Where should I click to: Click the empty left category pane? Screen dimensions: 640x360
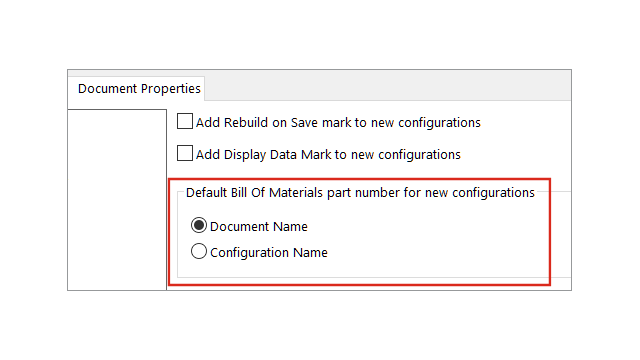point(117,200)
